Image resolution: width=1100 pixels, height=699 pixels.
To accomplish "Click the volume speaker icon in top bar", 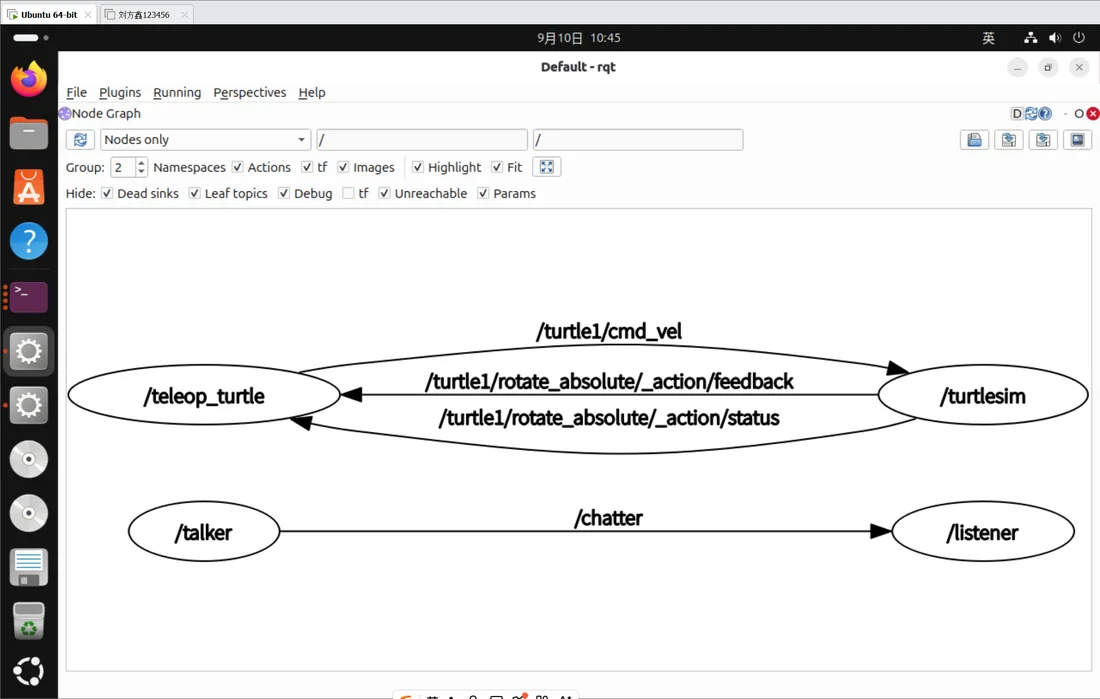I will [1054, 38].
